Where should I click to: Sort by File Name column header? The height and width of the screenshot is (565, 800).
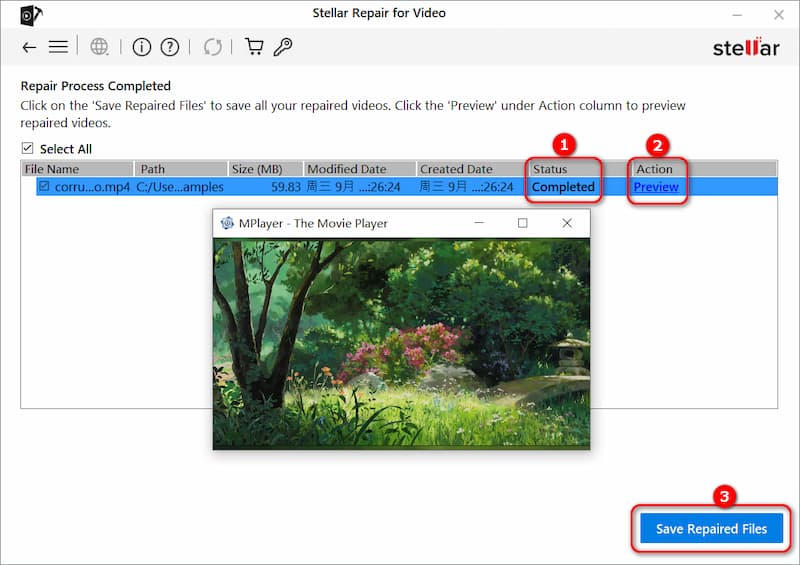point(77,169)
